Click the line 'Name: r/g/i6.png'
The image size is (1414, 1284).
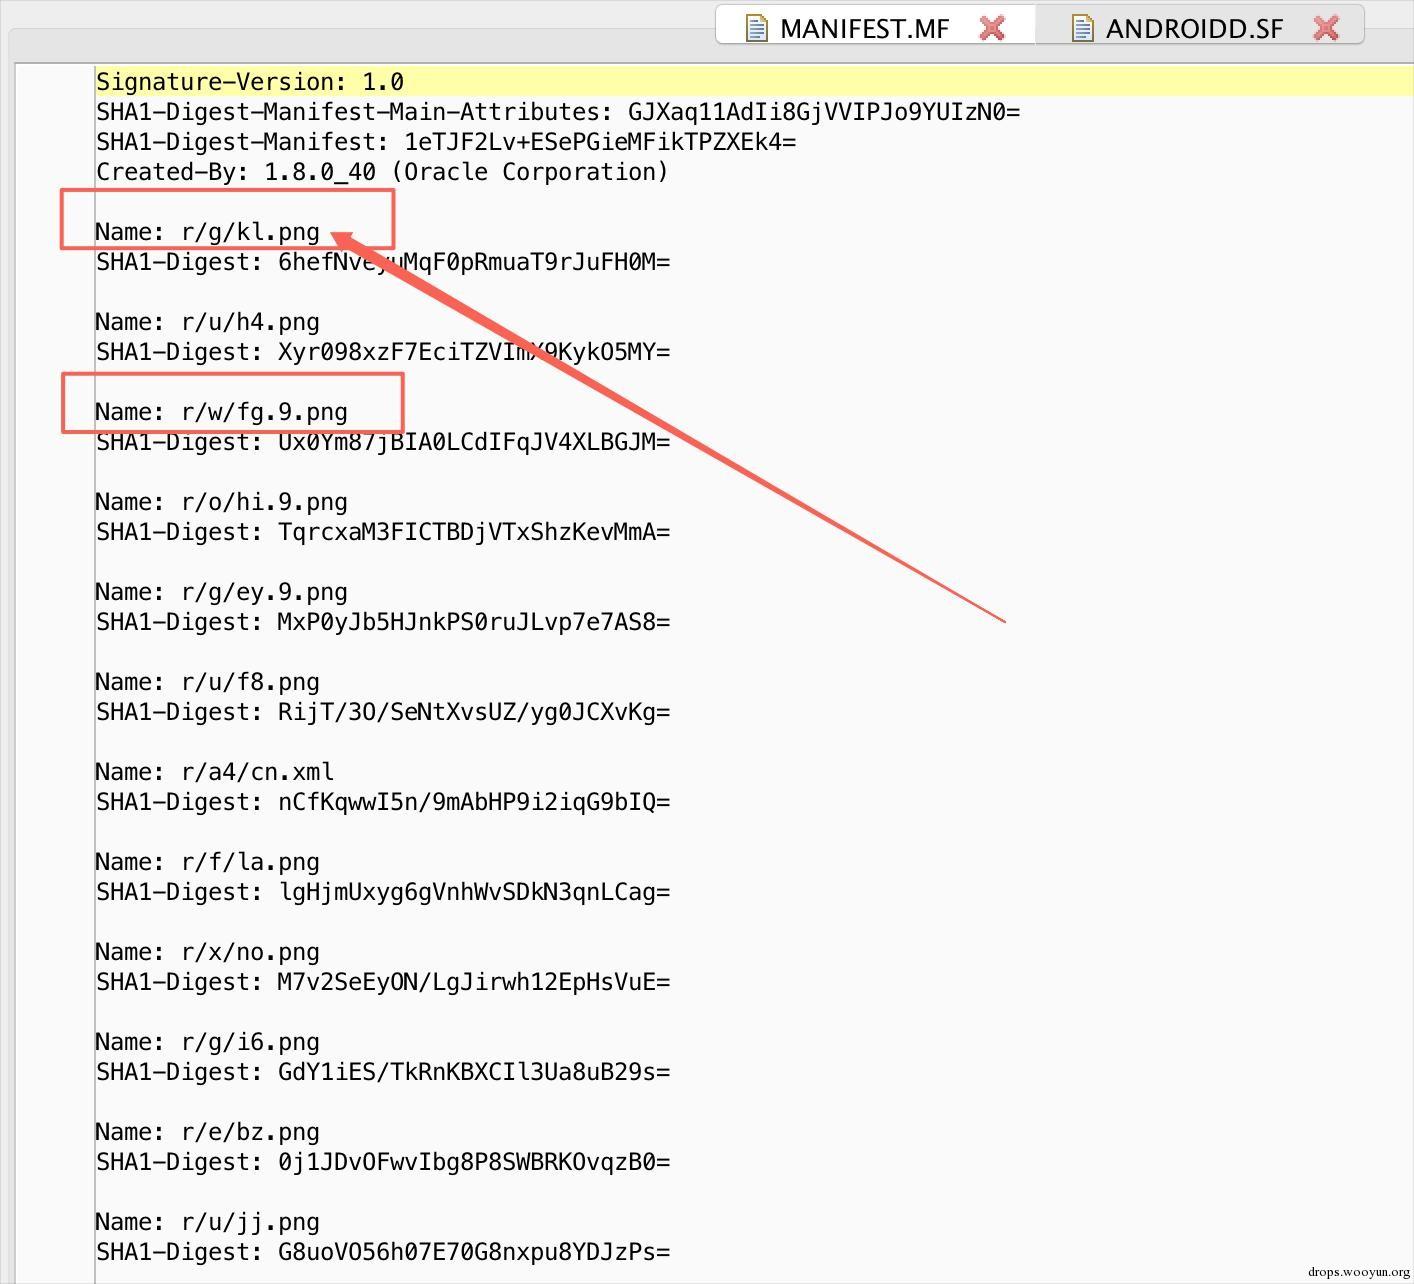208,1042
